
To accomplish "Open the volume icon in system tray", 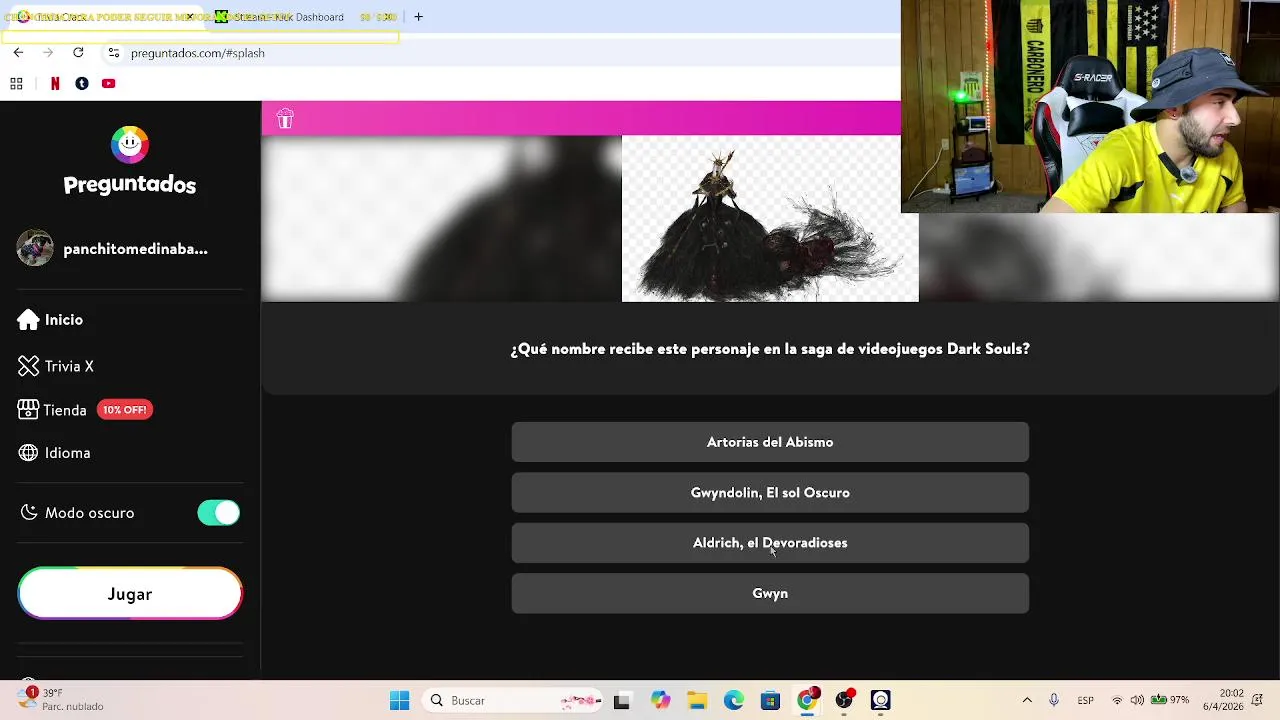I will tap(1137, 701).
